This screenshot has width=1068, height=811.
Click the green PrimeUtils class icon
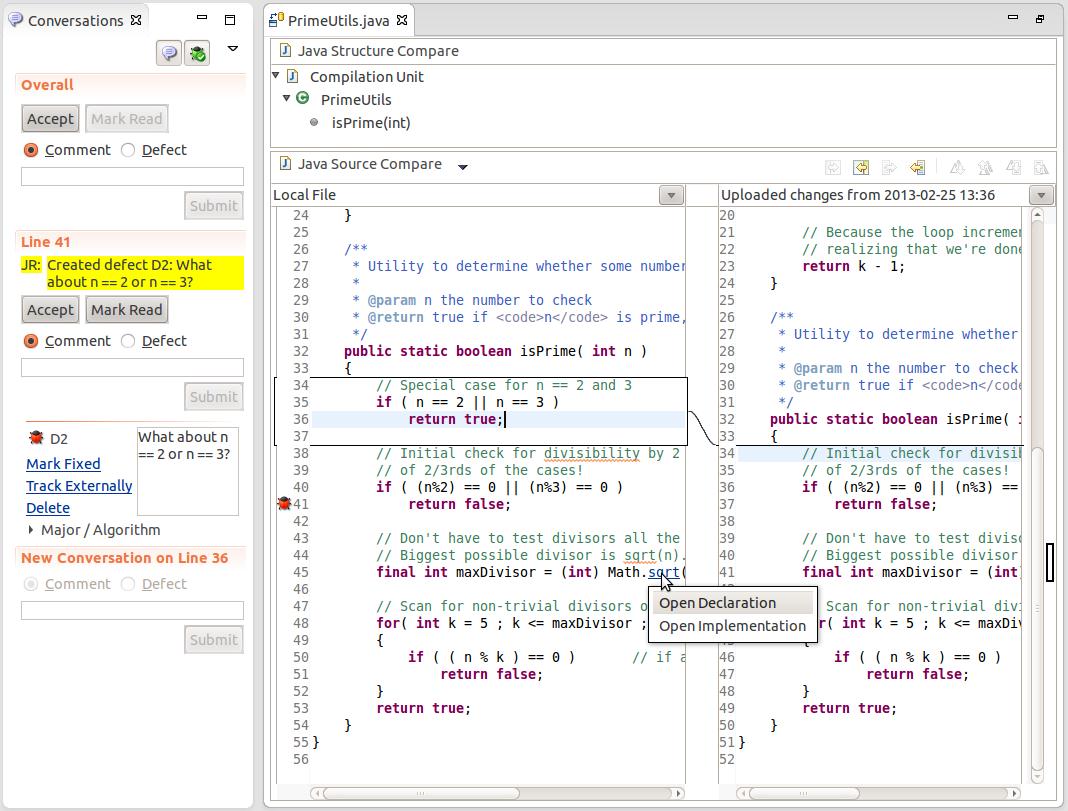click(303, 98)
